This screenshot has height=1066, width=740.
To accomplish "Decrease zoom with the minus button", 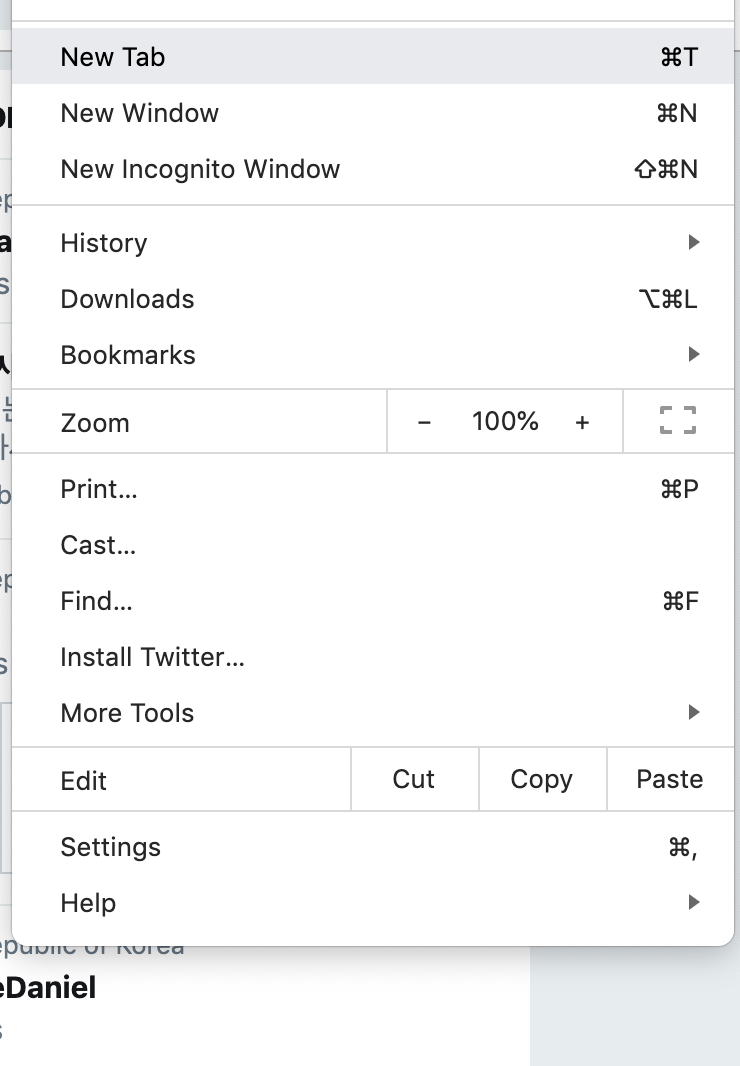I will 424,422.
